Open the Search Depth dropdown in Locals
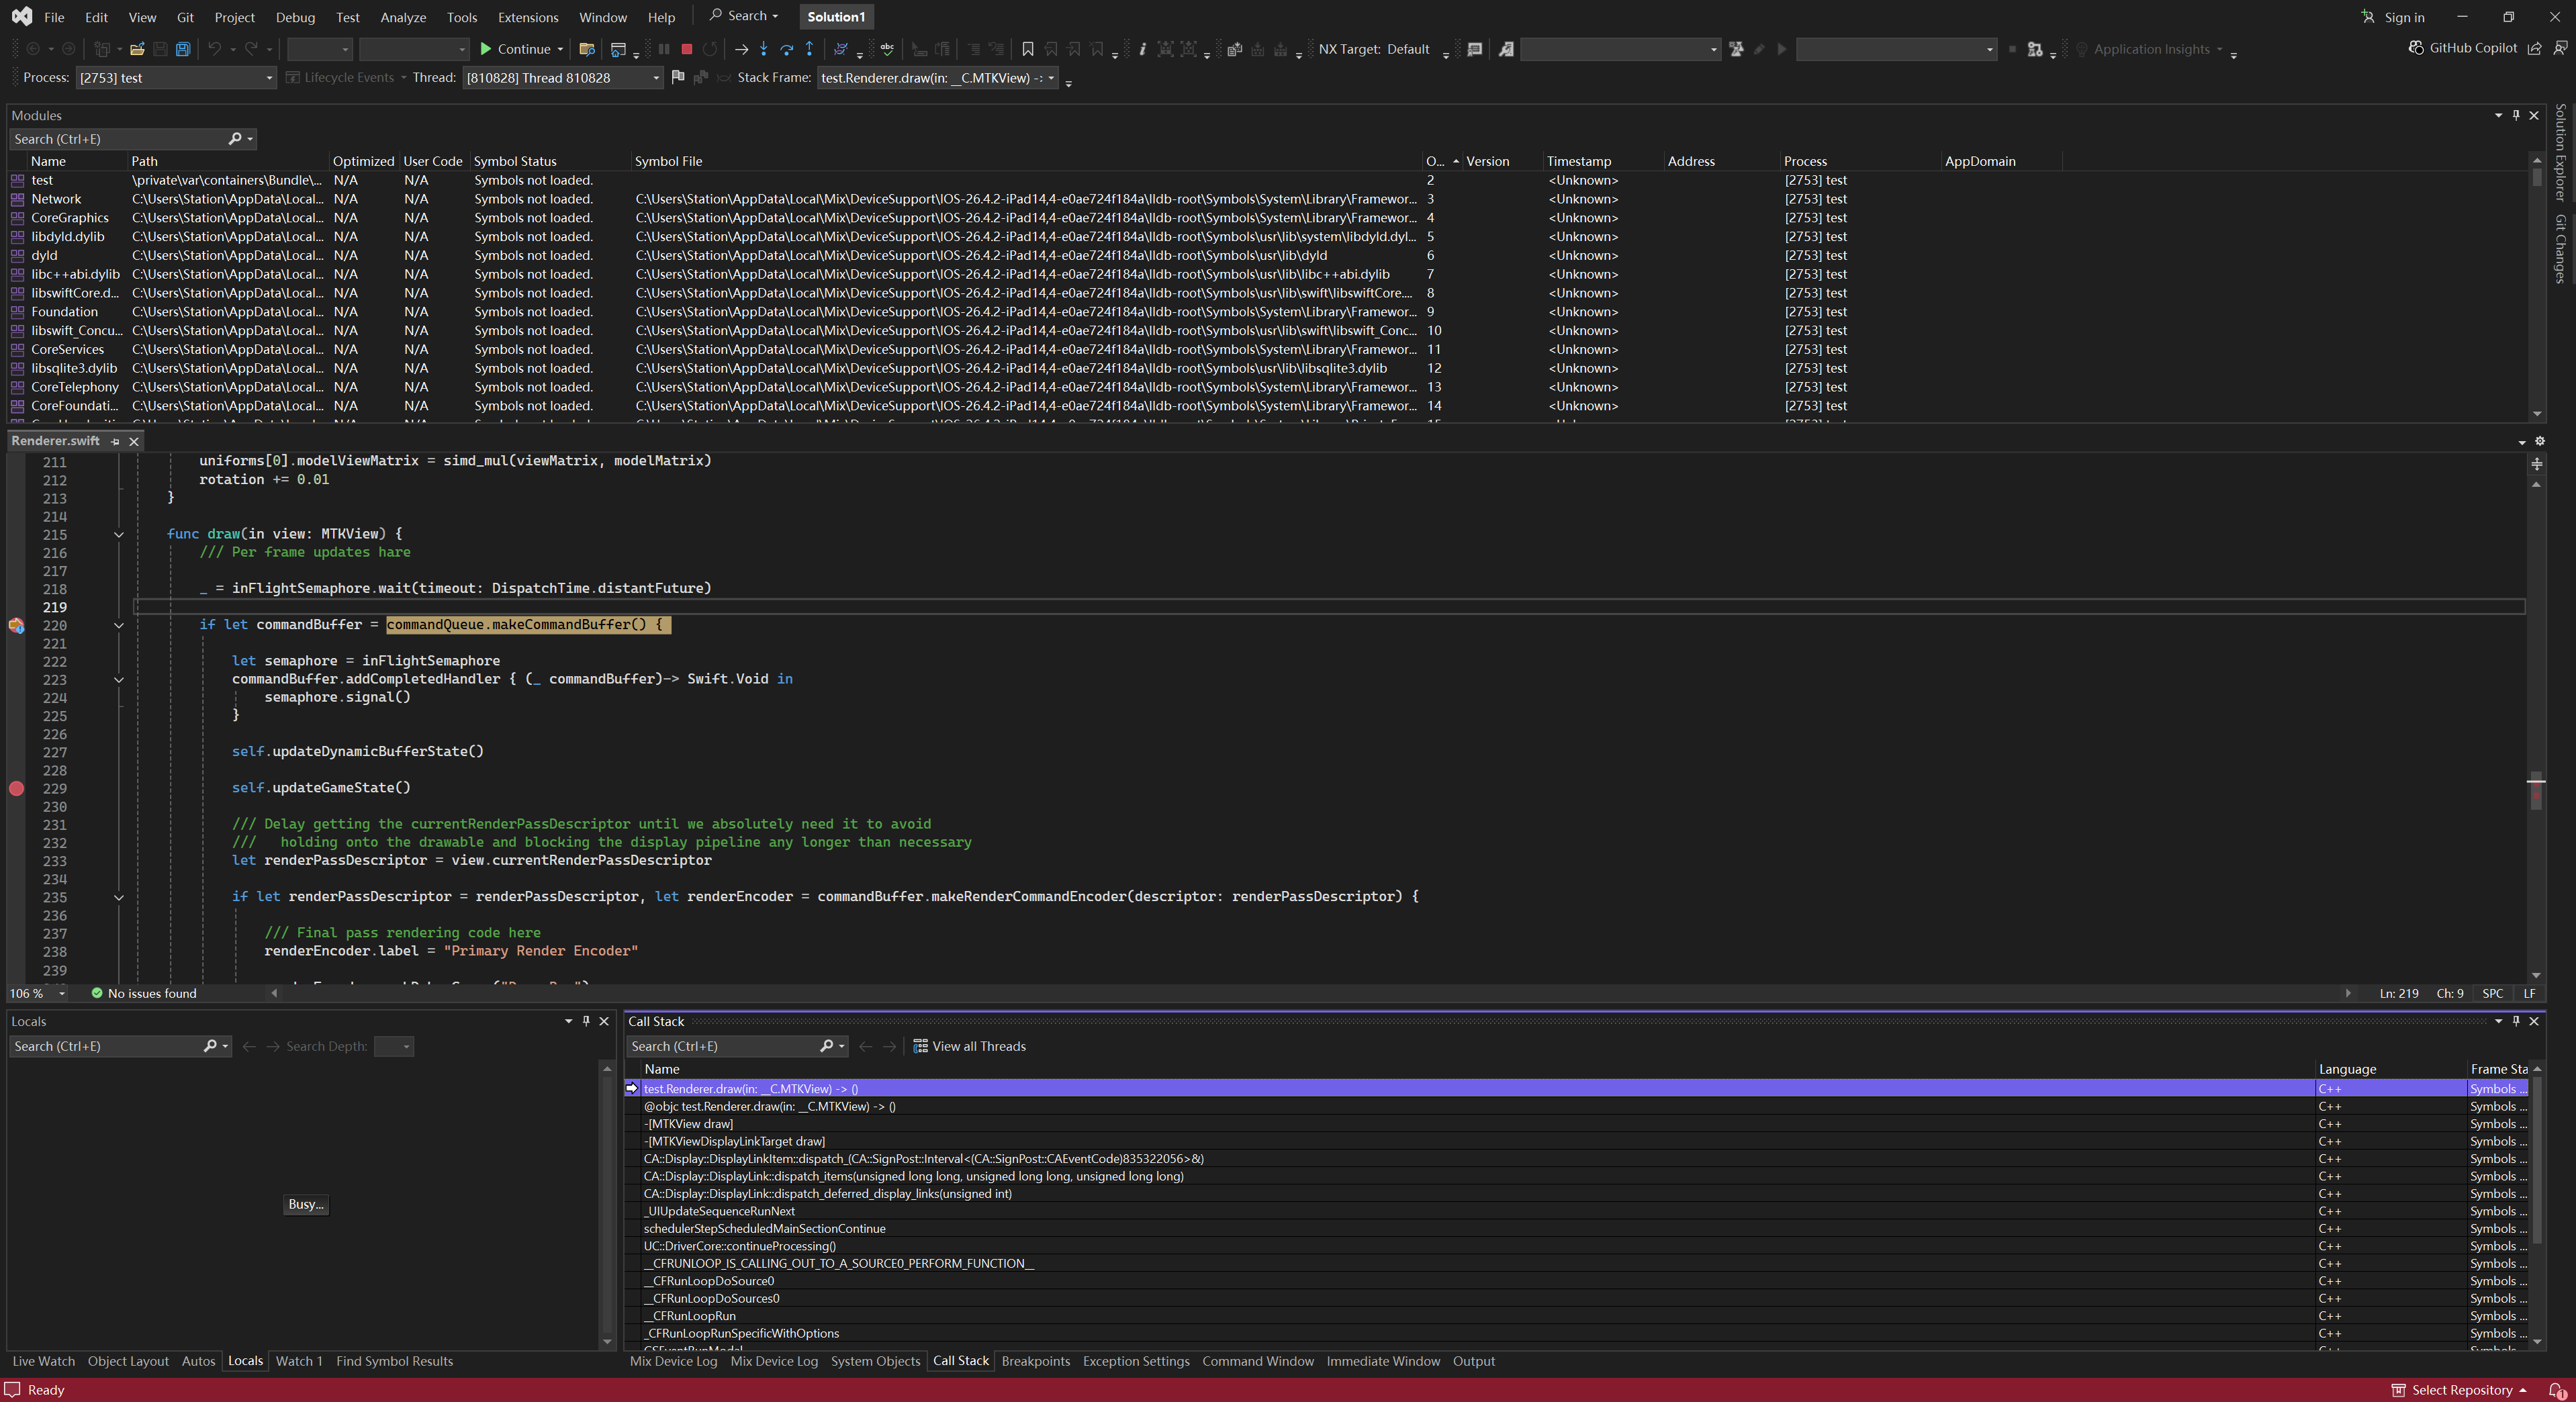This screenshot has height=1402, width=2576. coord(394,1046)
